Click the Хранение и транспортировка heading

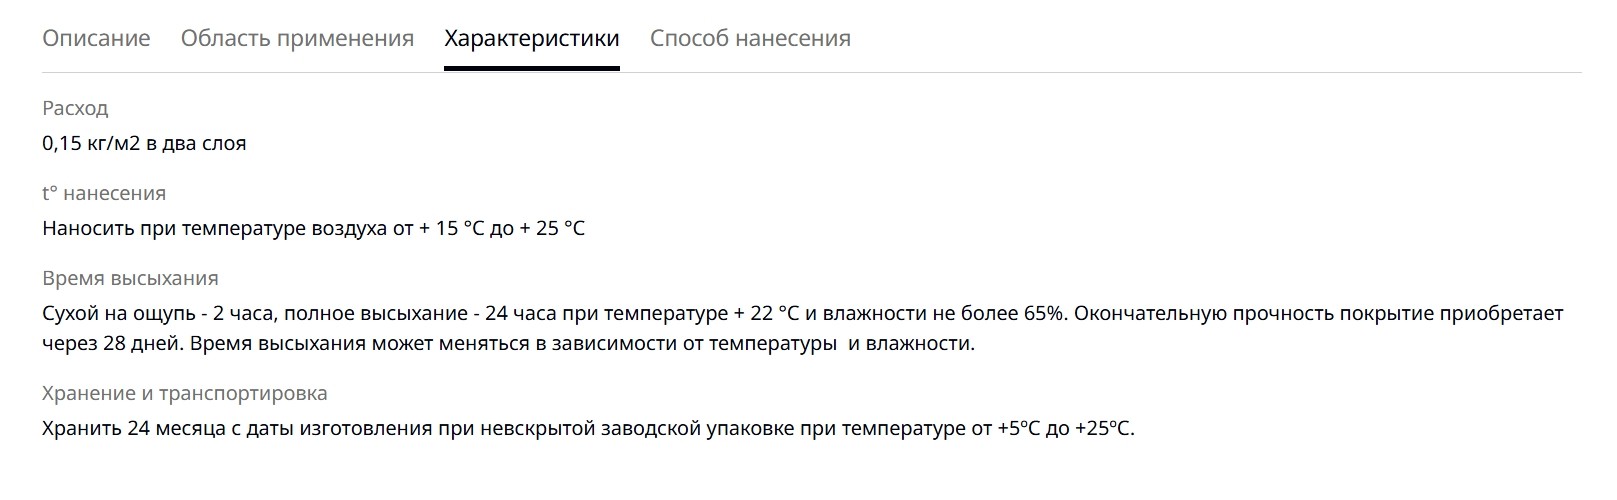185,394
